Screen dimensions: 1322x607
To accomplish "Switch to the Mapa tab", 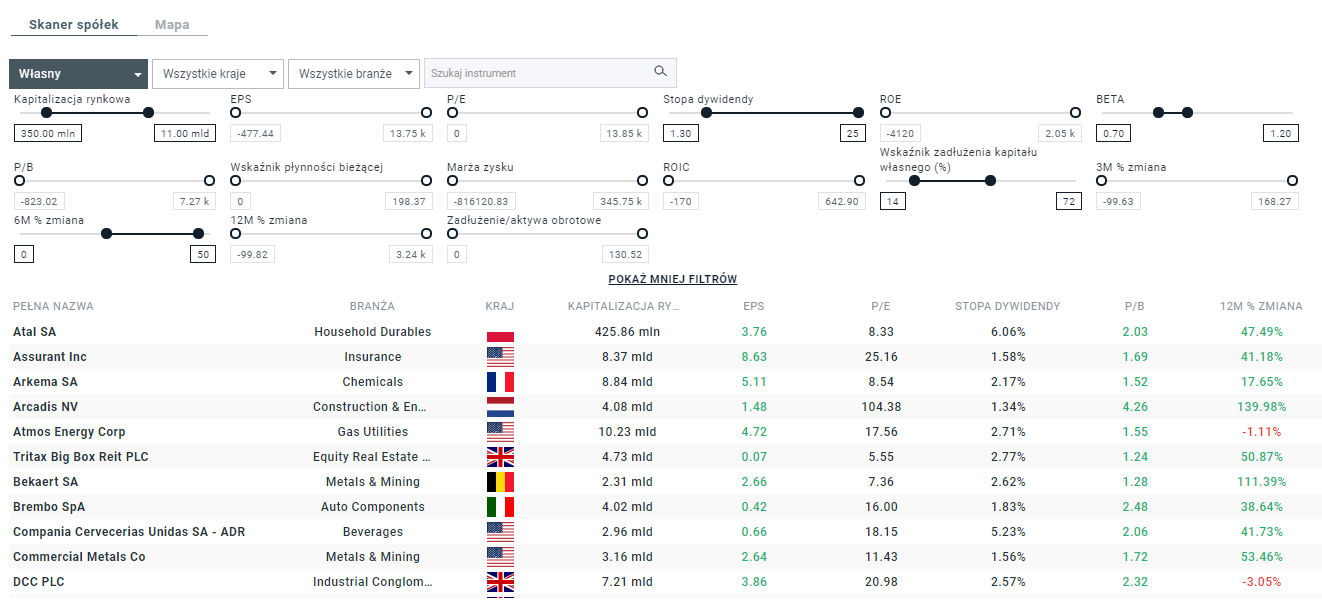I will 172,25.
